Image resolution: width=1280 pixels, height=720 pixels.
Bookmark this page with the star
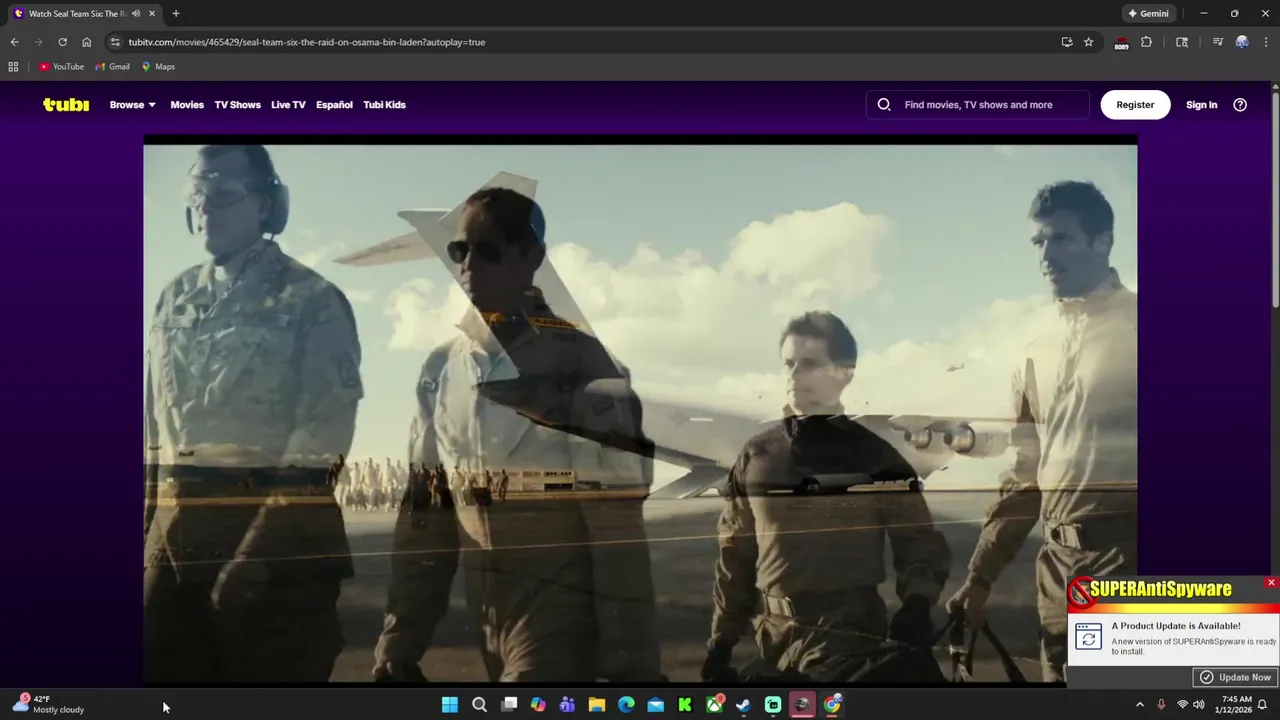pyautogui.click(x=1089, y=42)
